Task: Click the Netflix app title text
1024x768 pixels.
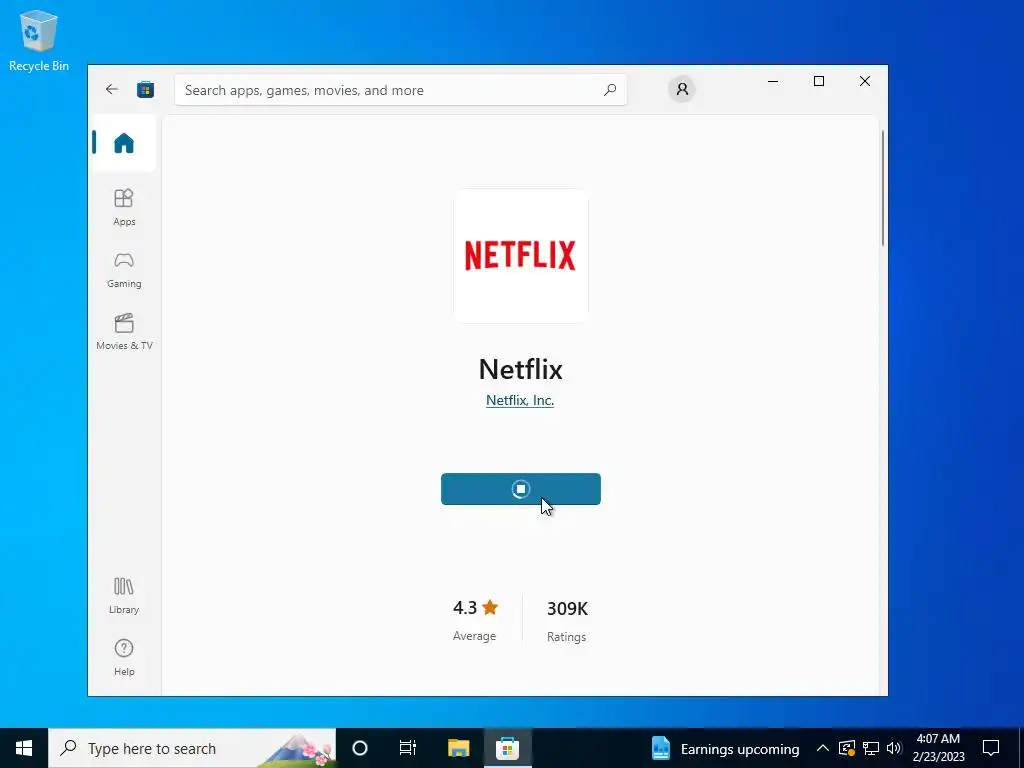Action: pyautogui.click(x=520, y=370)
